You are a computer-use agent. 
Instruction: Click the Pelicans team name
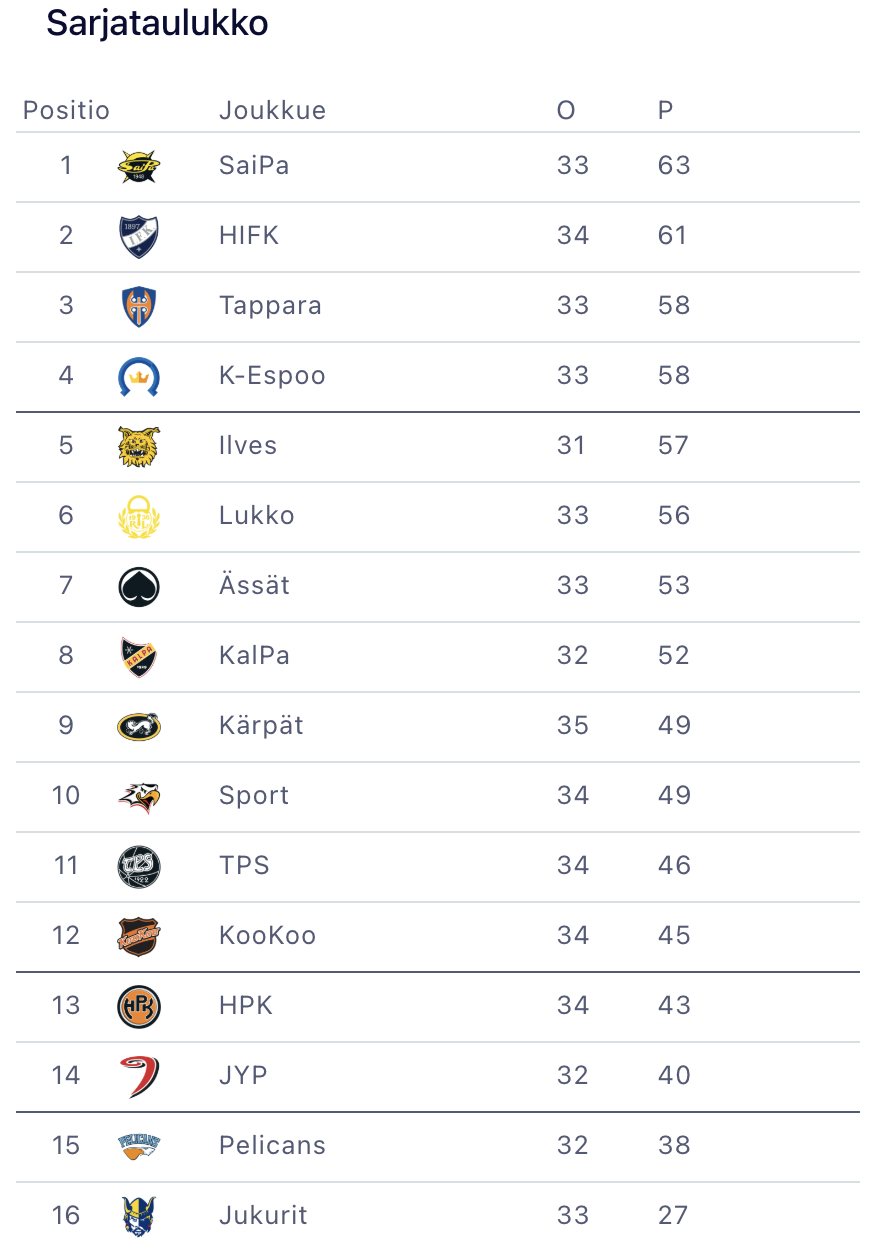tap(272, 1145)
